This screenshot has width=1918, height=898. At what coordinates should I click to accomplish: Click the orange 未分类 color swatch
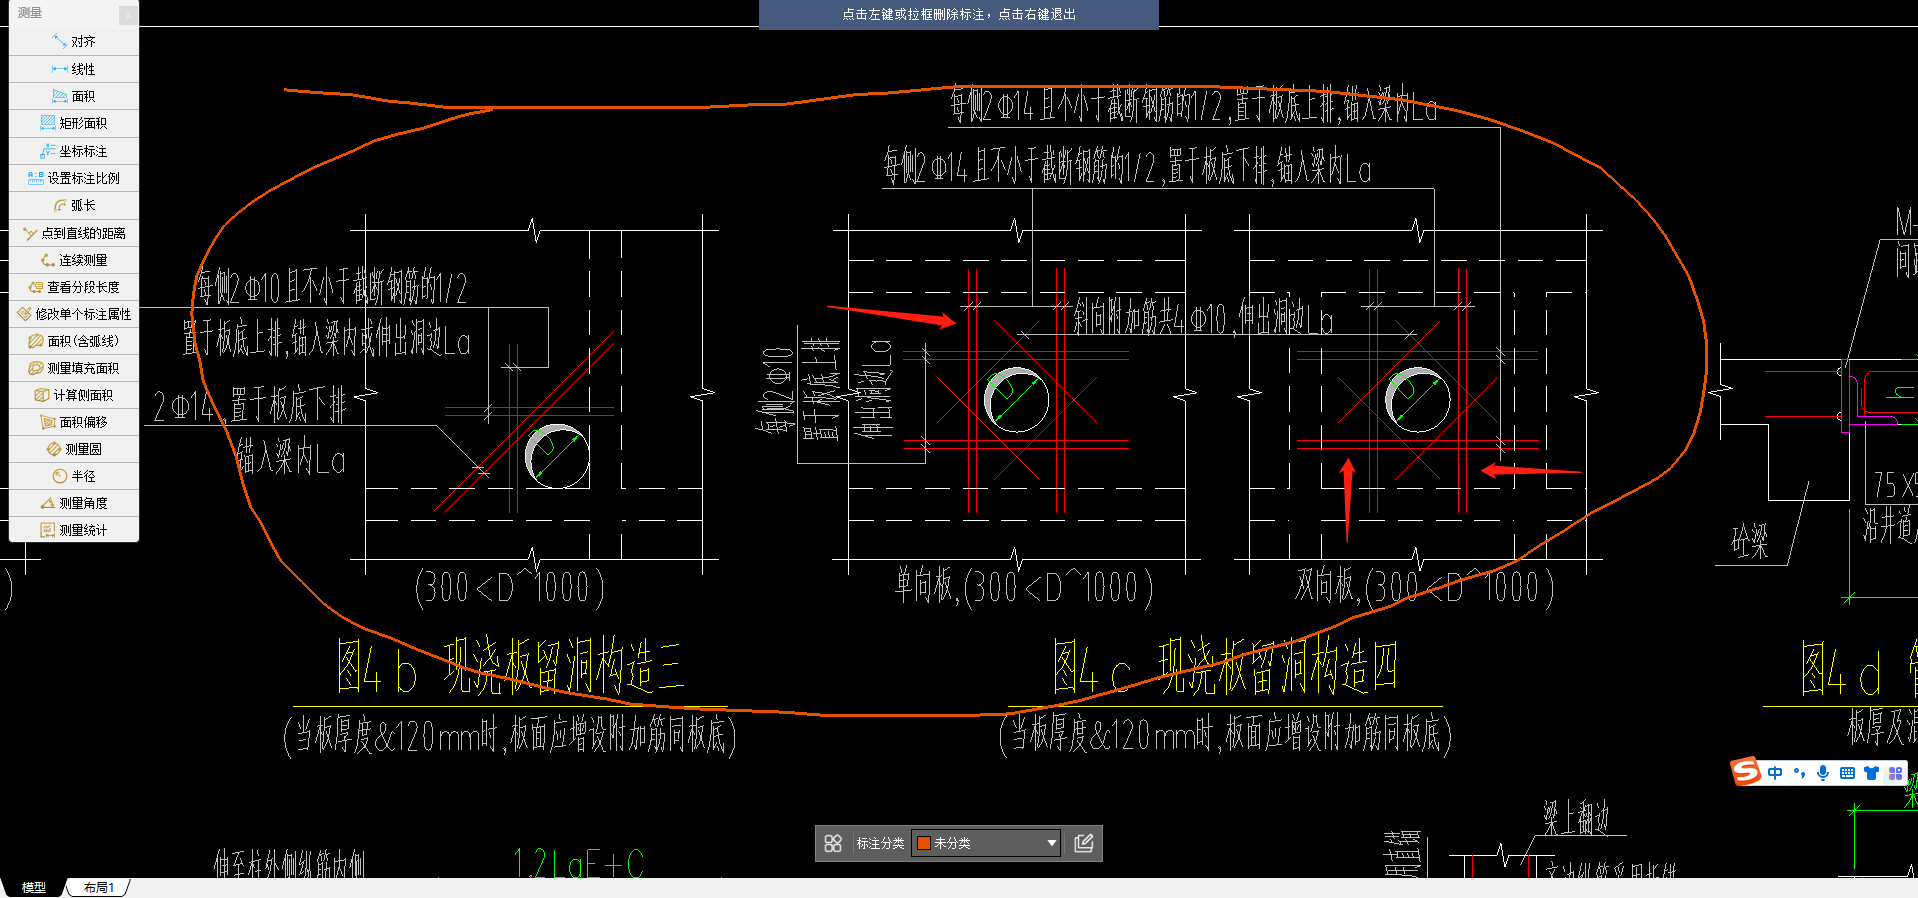point(924,843)
